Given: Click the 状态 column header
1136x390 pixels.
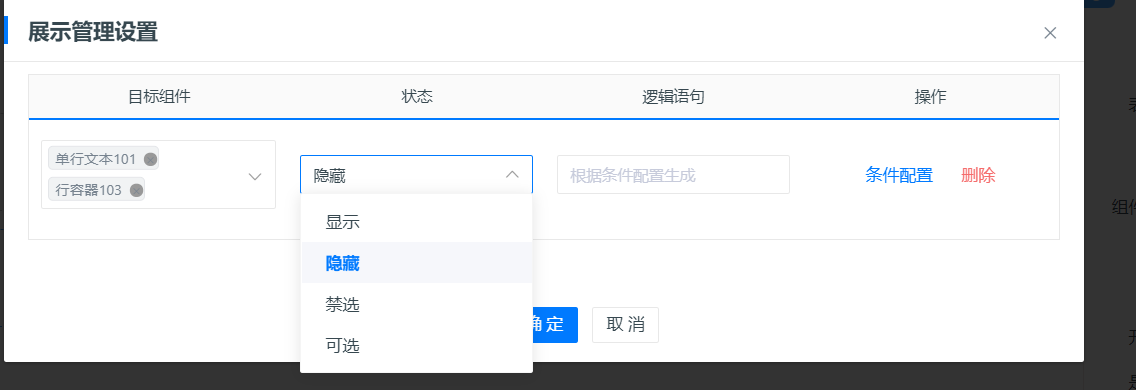Looking at the screenshot, I should coord(417,96).
